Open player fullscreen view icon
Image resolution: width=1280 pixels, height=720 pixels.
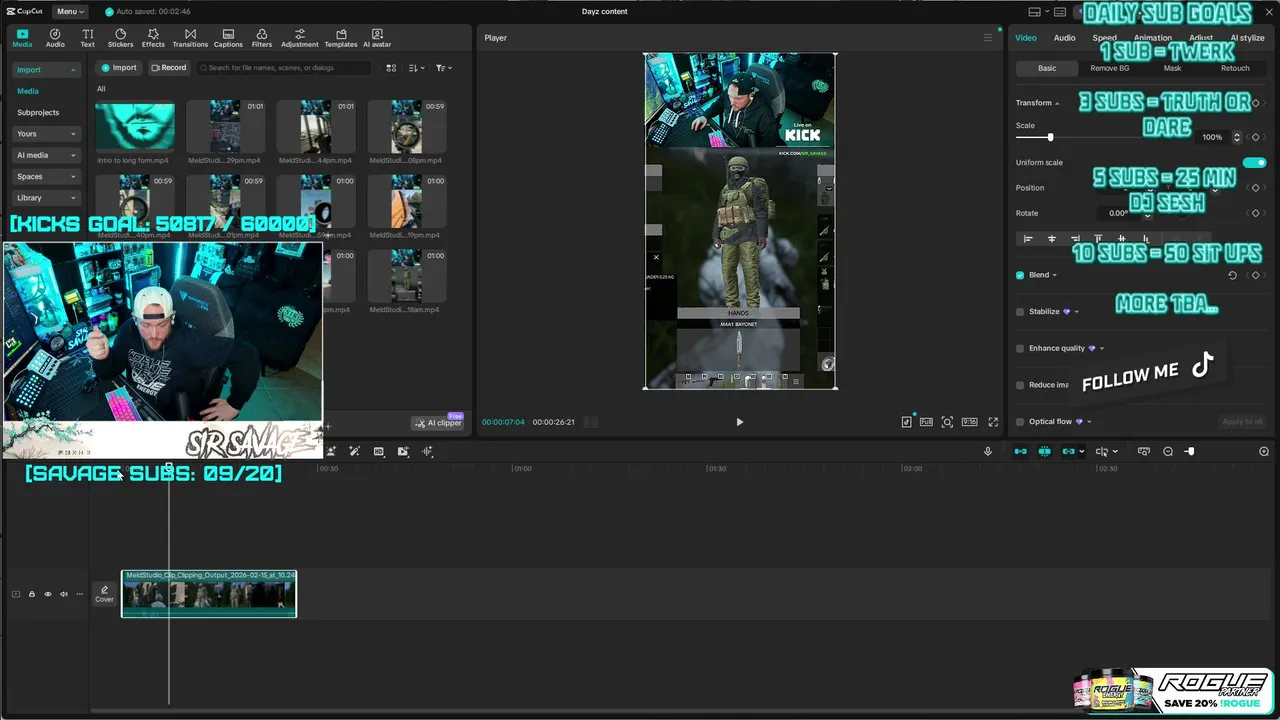click(x=993, y=422)
